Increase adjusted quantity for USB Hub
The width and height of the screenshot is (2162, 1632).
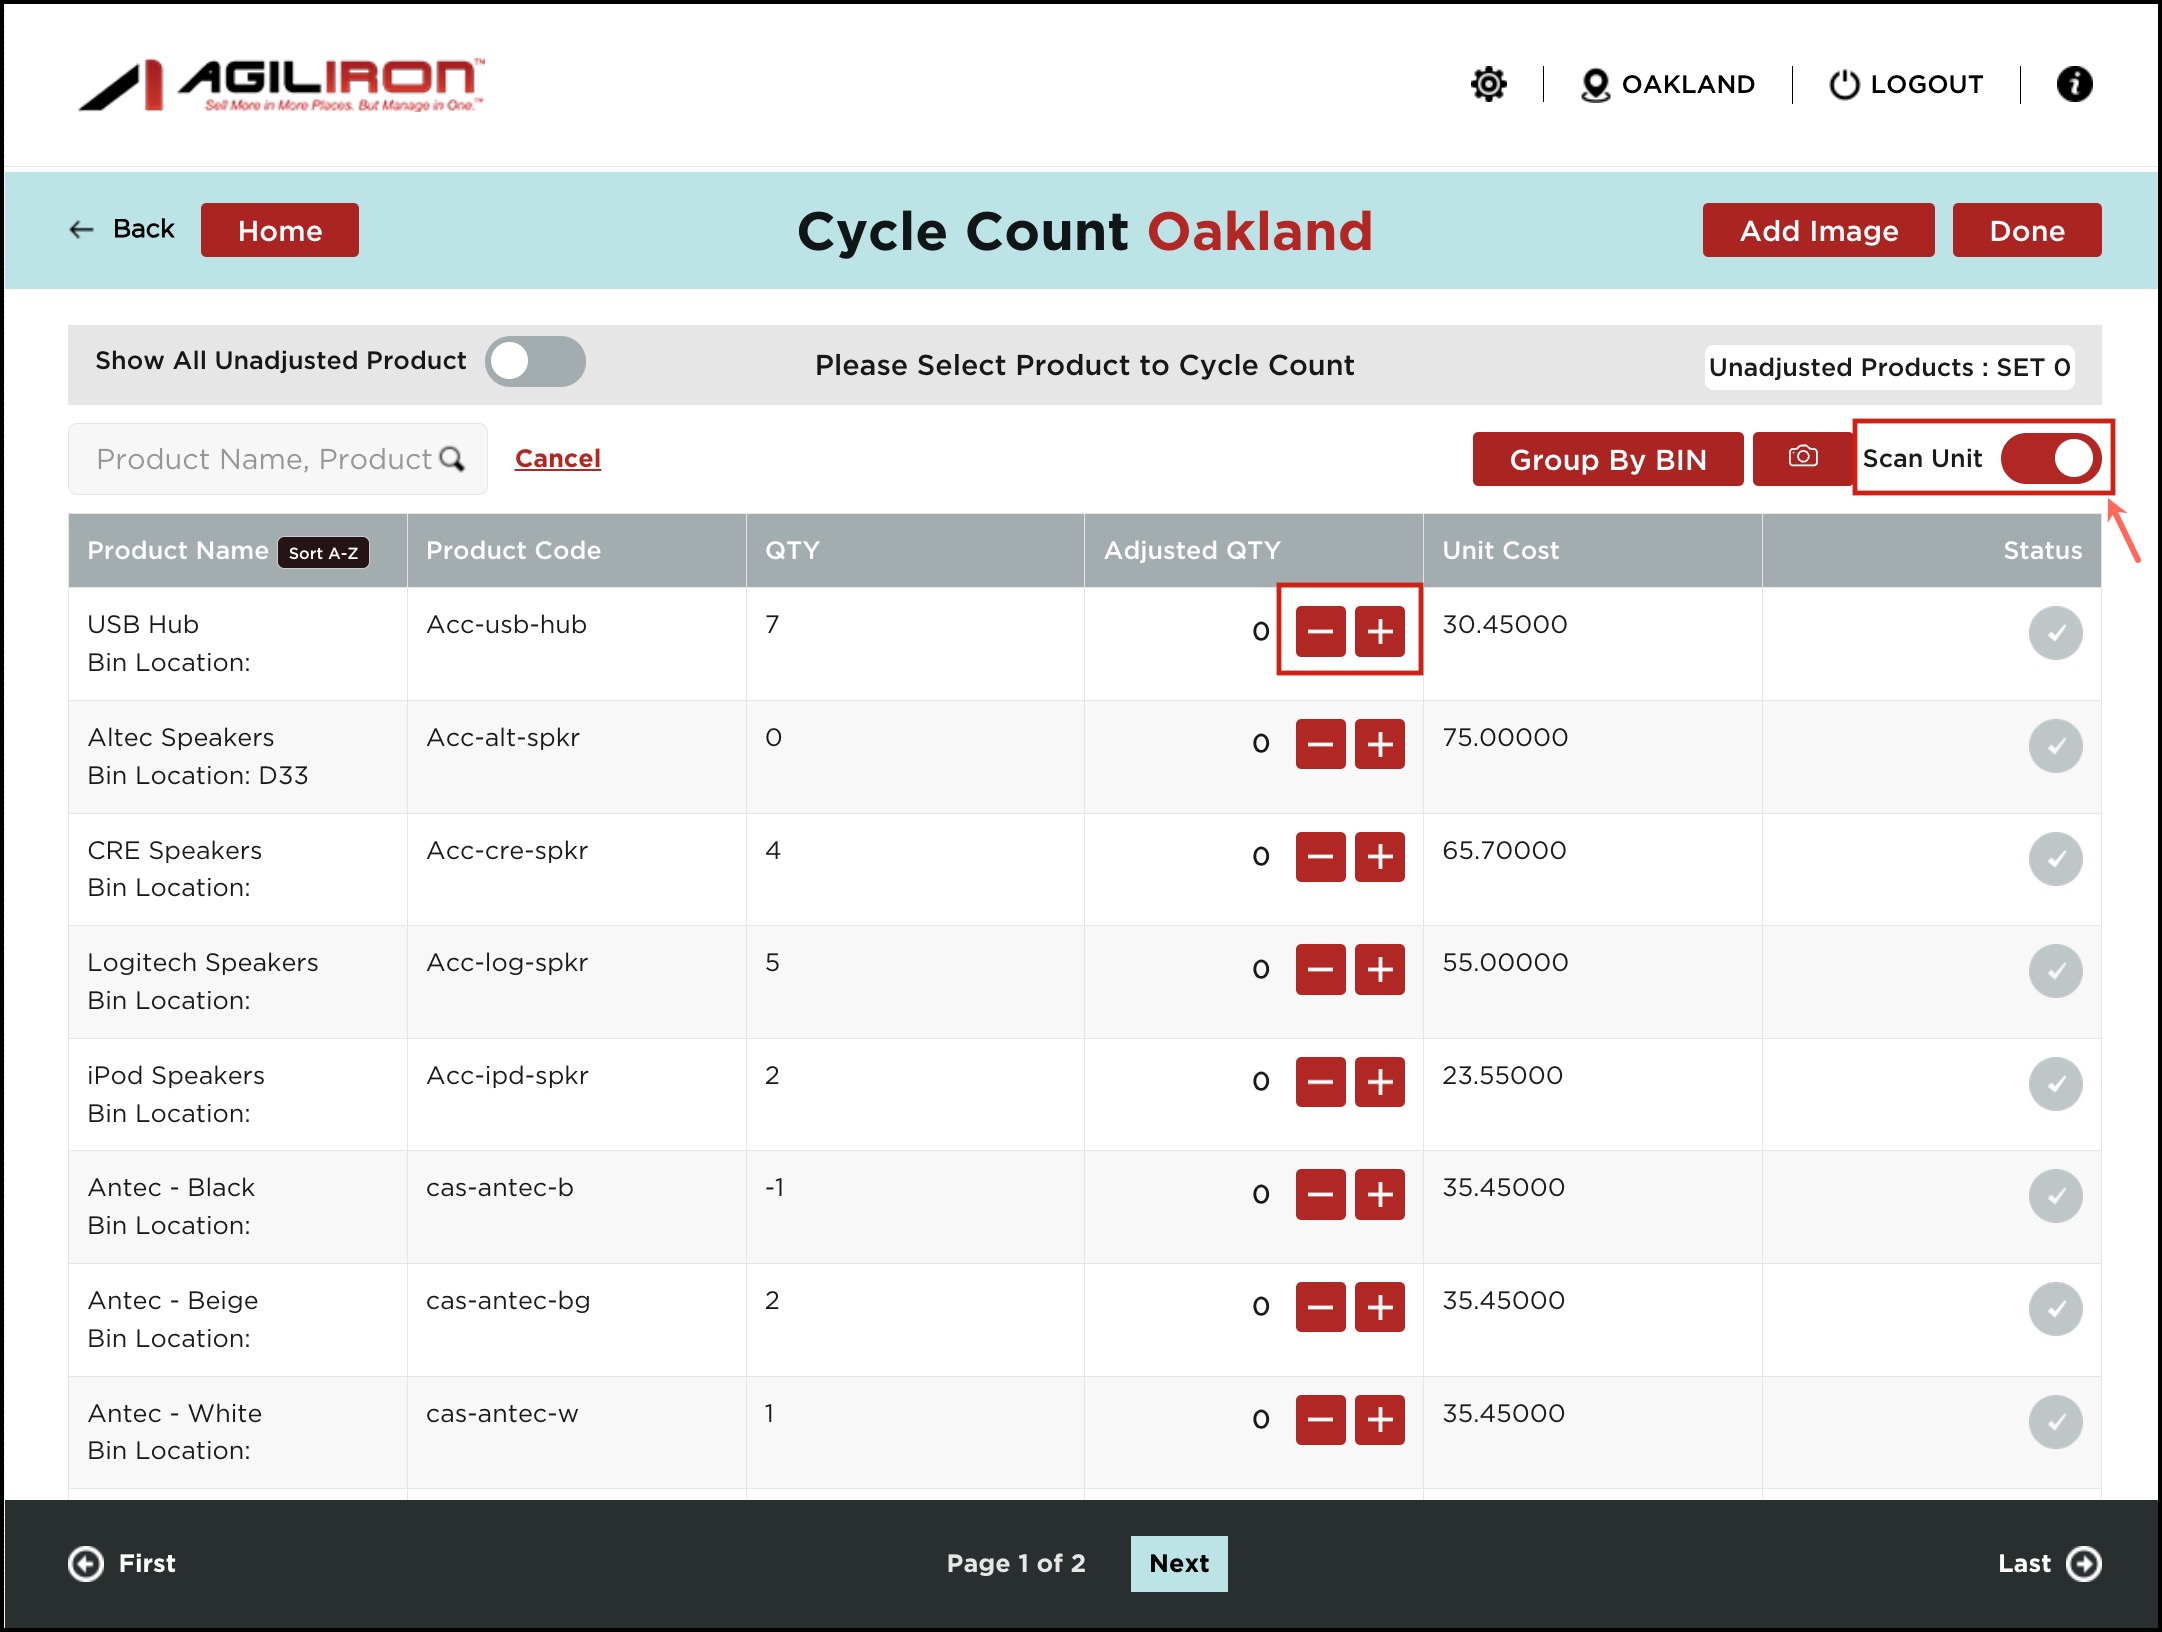[x=1379, y=631]
